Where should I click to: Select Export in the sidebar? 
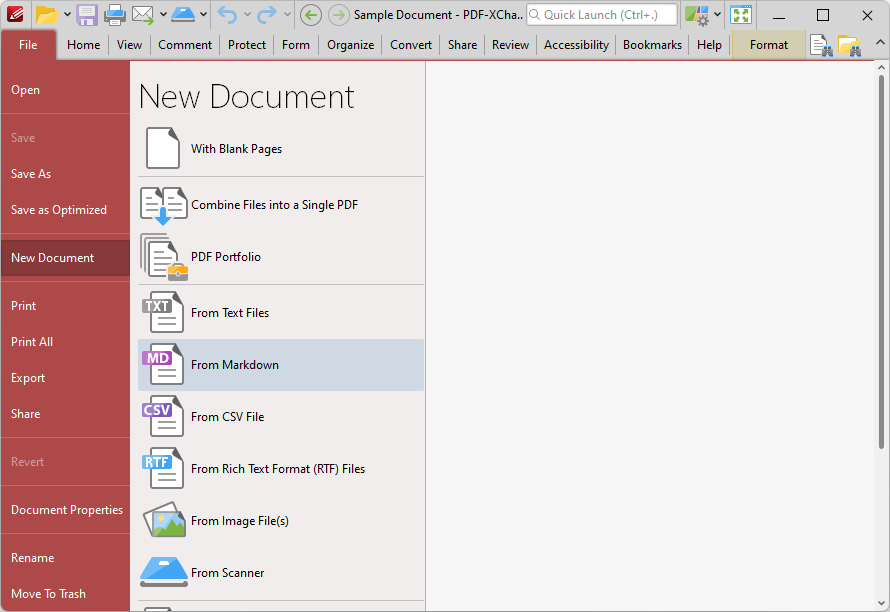tap(65, 378)
